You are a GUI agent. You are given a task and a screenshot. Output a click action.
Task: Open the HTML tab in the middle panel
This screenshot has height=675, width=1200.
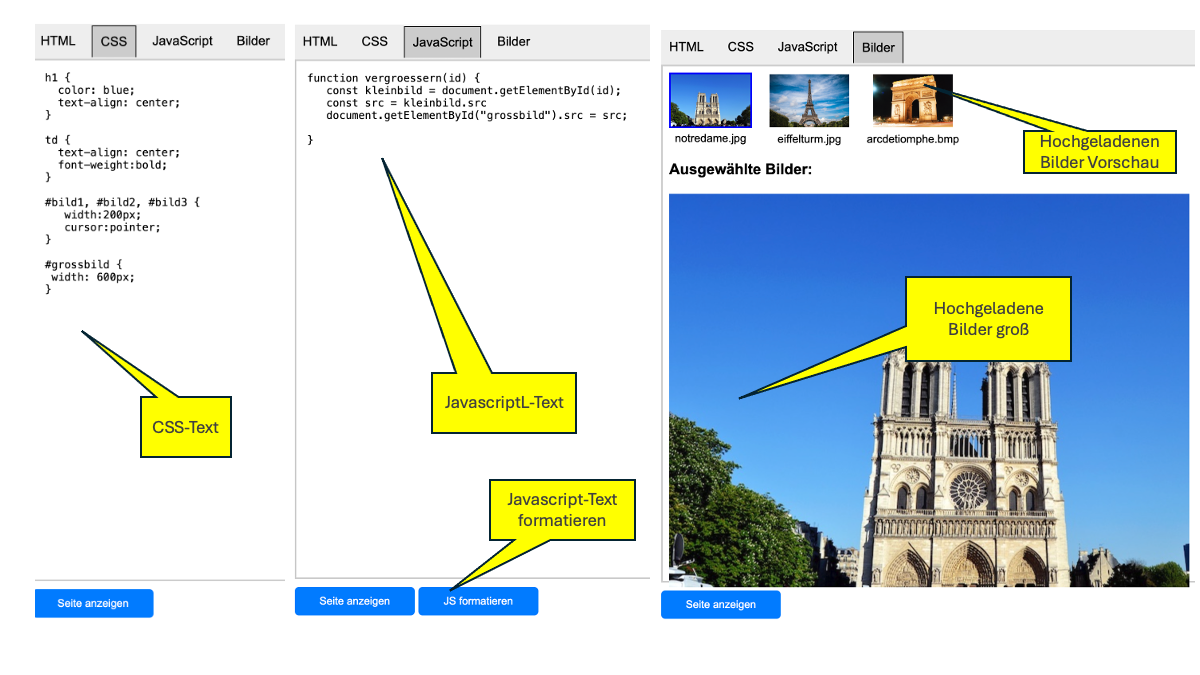click(x=320, y=41)
